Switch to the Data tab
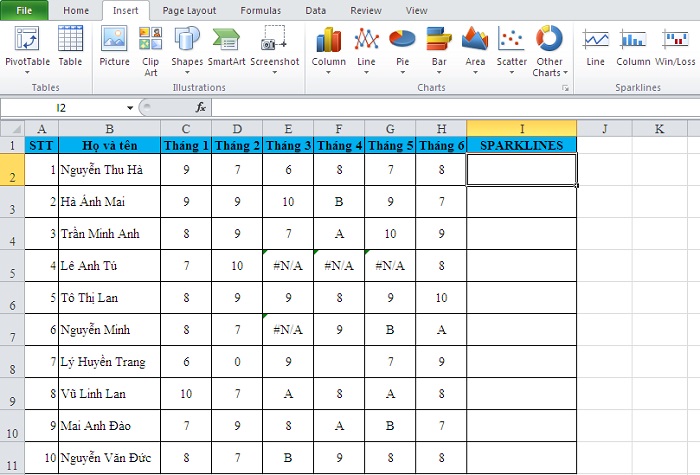 click(316, 10)
